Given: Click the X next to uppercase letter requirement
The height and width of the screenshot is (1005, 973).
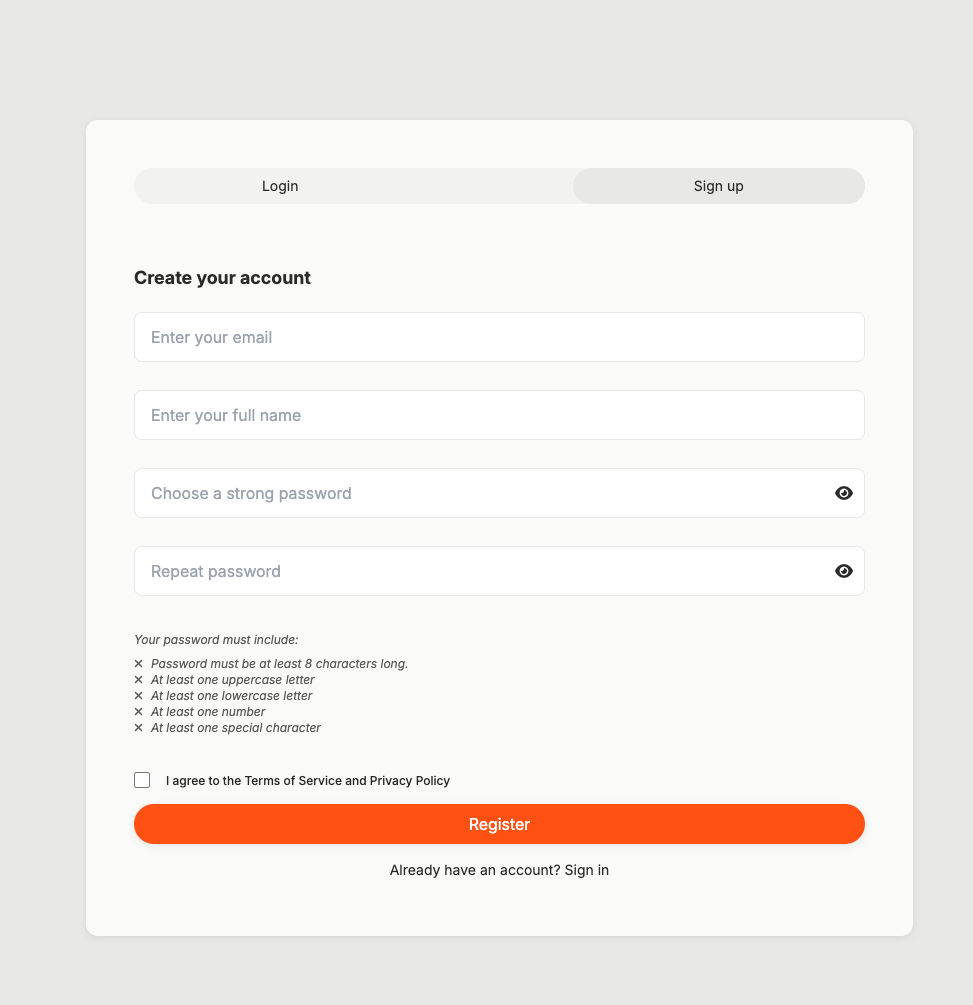Looking at the screenshot, I should tap(138, 679).
